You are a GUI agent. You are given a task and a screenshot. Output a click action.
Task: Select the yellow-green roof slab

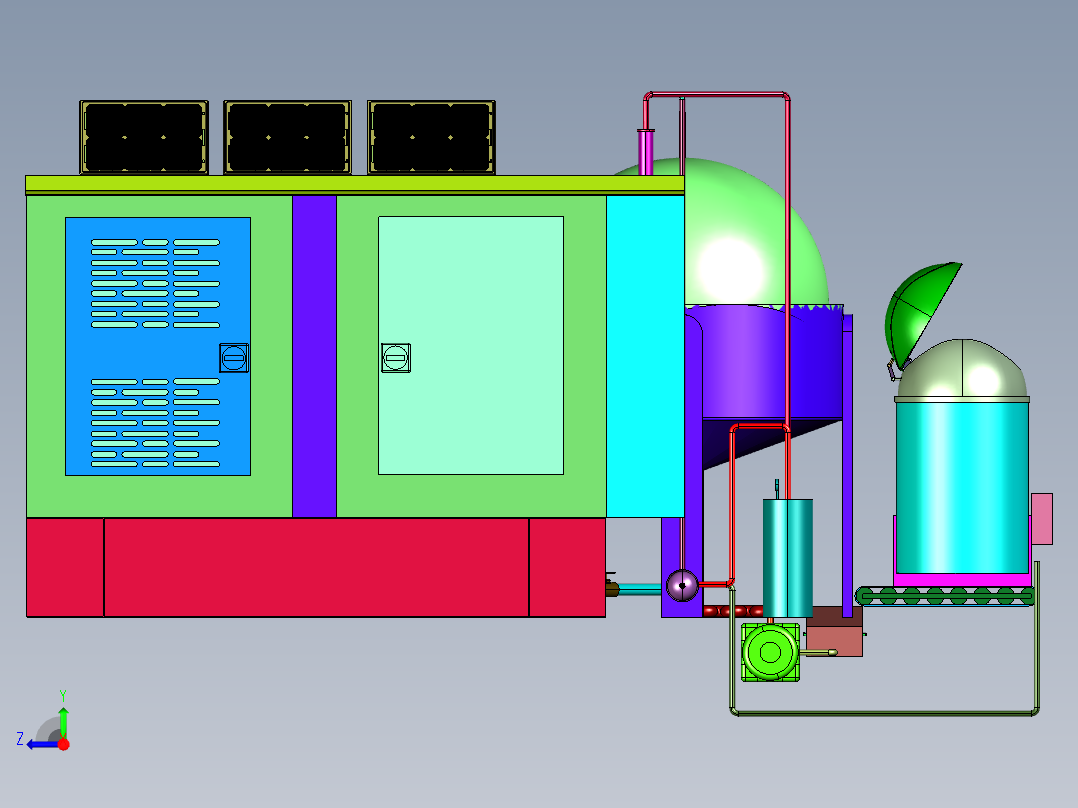[355, 185]
